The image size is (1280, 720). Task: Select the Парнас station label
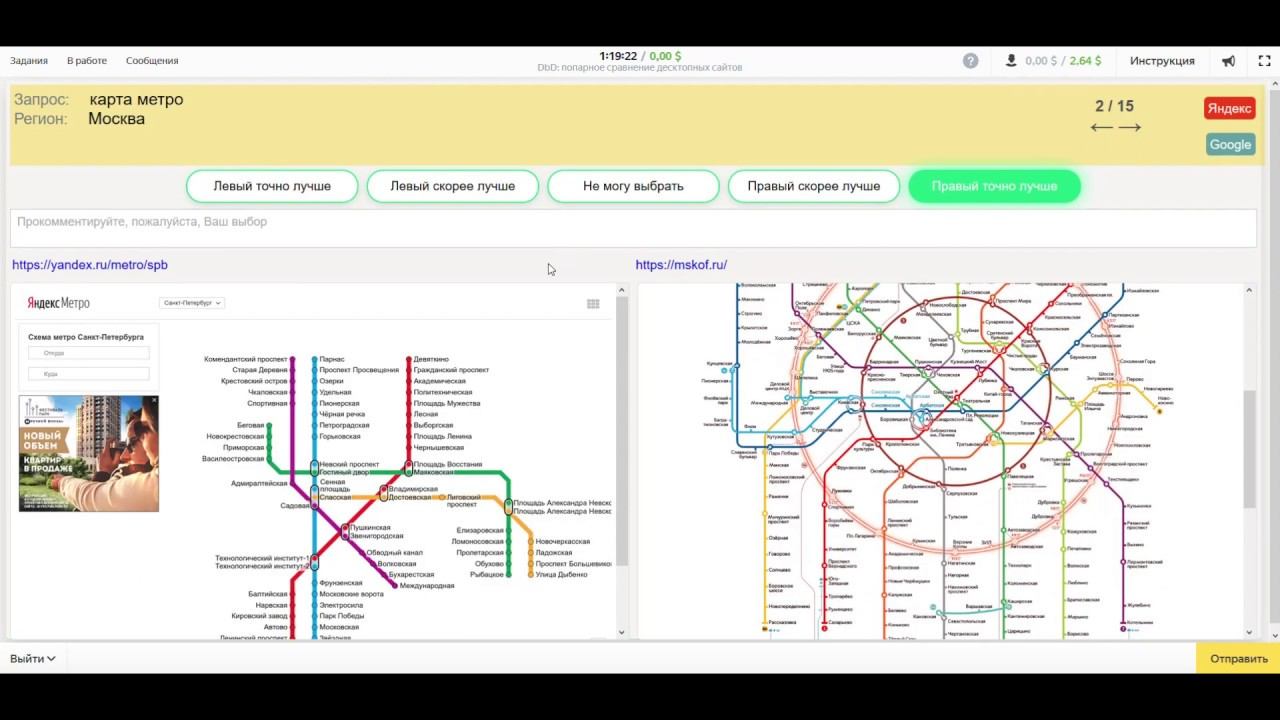pyautogui.click(x=332, y=359)
